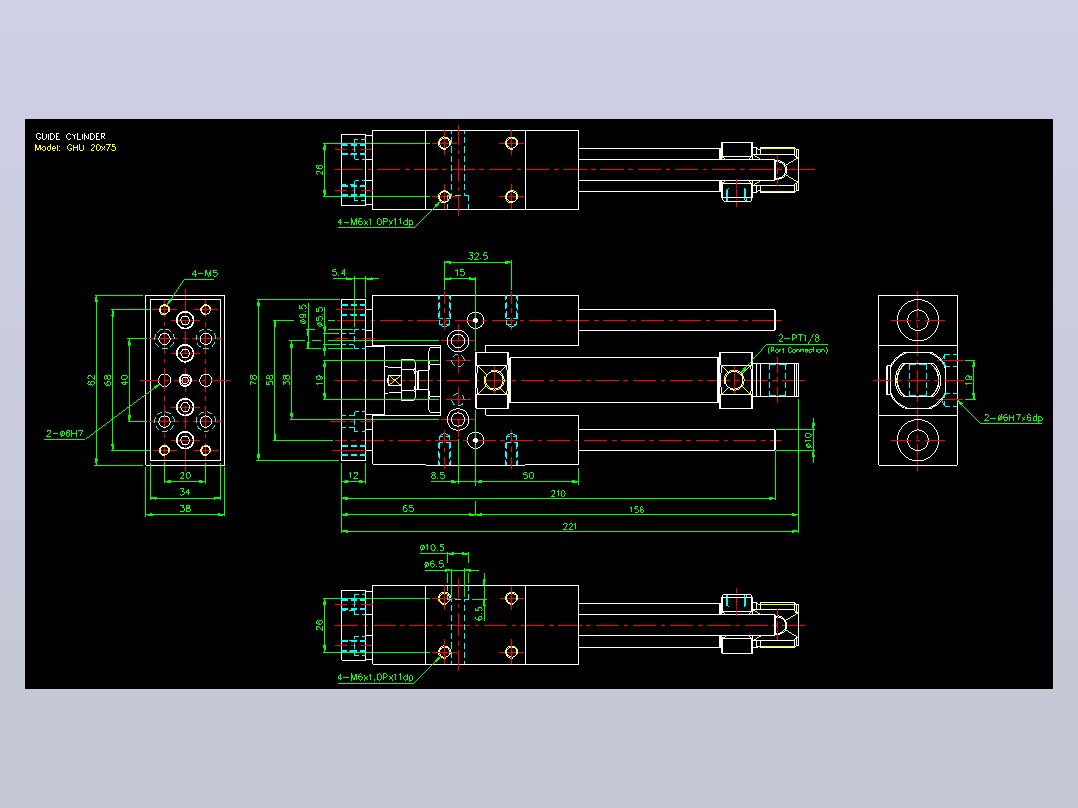
Task: Click the '82' height dimension
Action: pos(91,380)
